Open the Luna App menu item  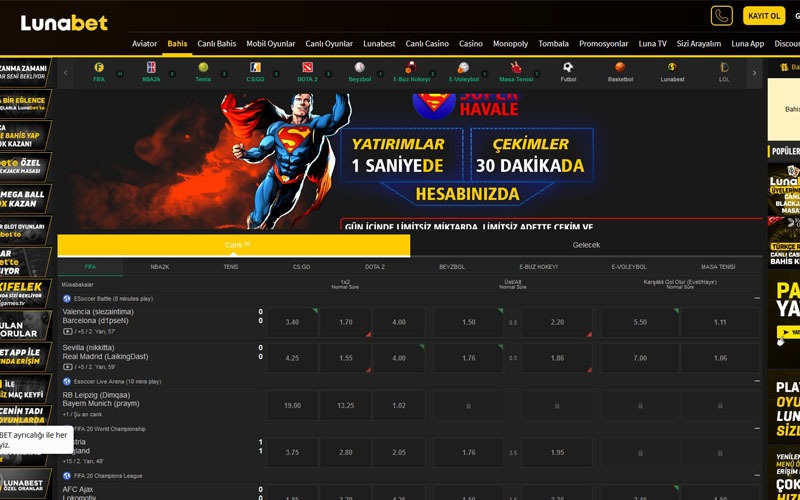747,44
